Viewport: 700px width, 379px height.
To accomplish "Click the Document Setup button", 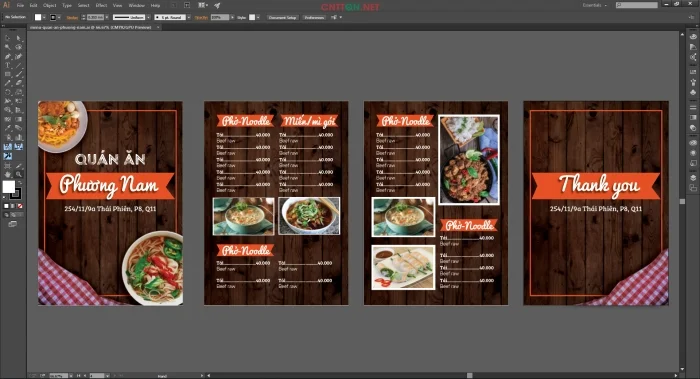I will (x=283, y=17).
